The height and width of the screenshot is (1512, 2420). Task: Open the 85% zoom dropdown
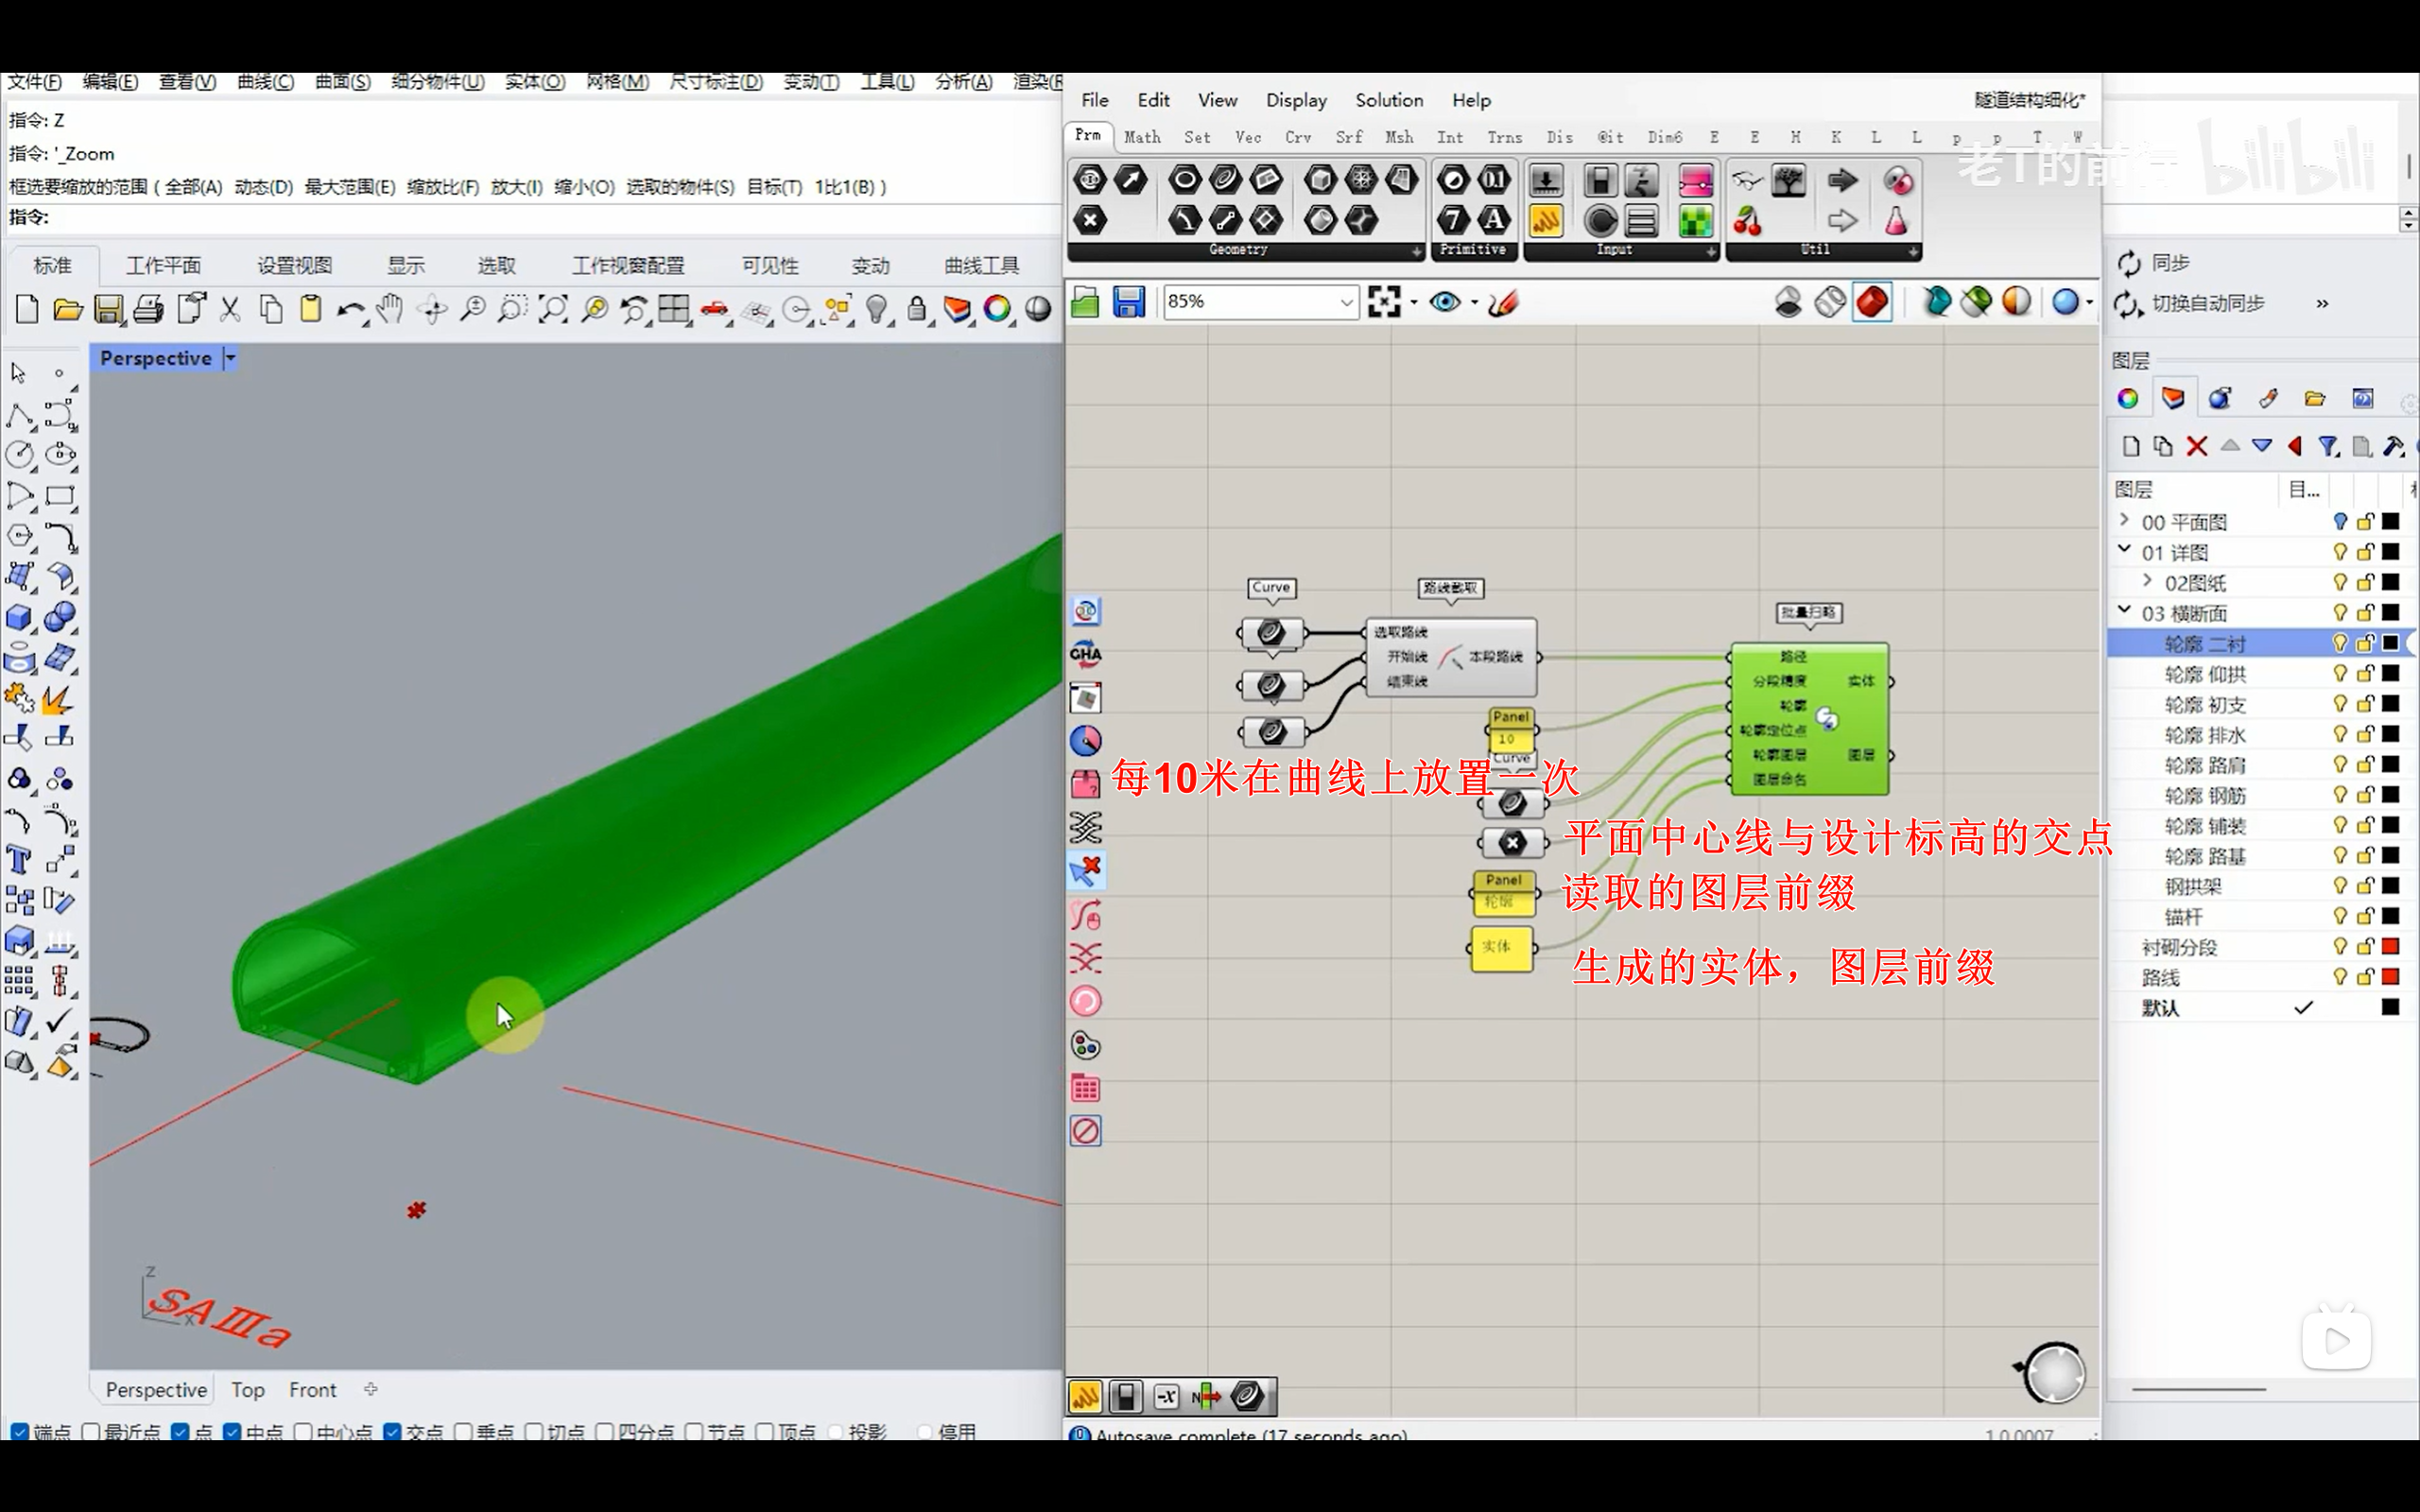coord(1346,302)
